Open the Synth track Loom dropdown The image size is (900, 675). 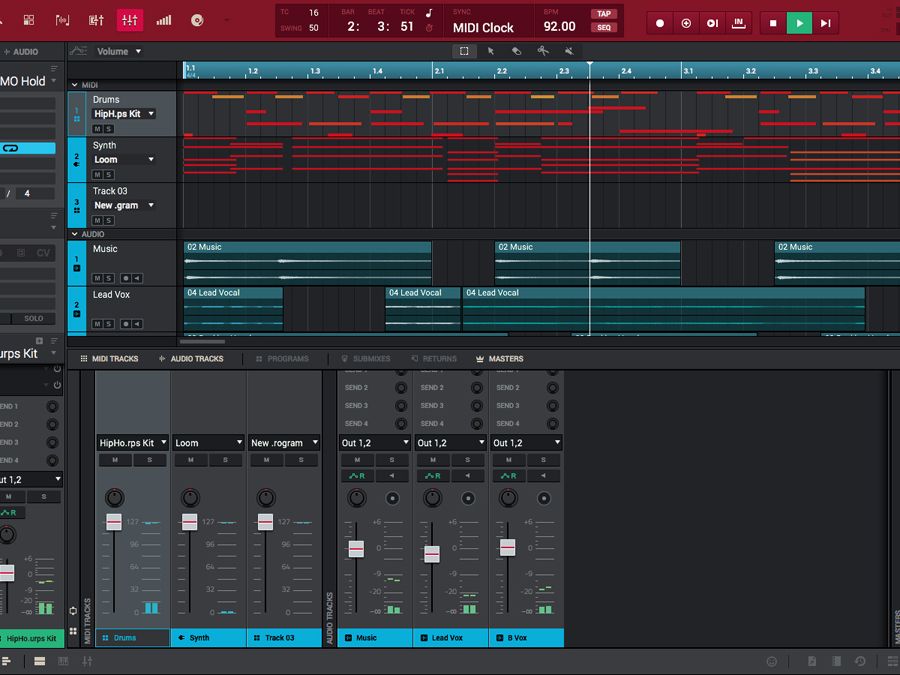tap(124, 160)
